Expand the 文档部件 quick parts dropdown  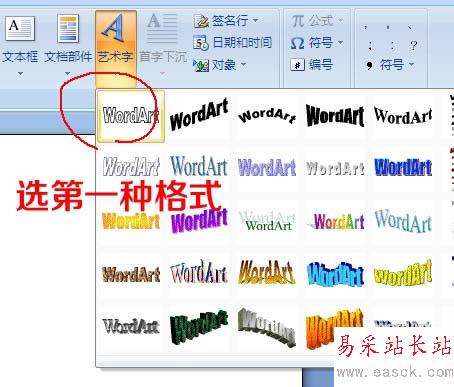(68, 73)
